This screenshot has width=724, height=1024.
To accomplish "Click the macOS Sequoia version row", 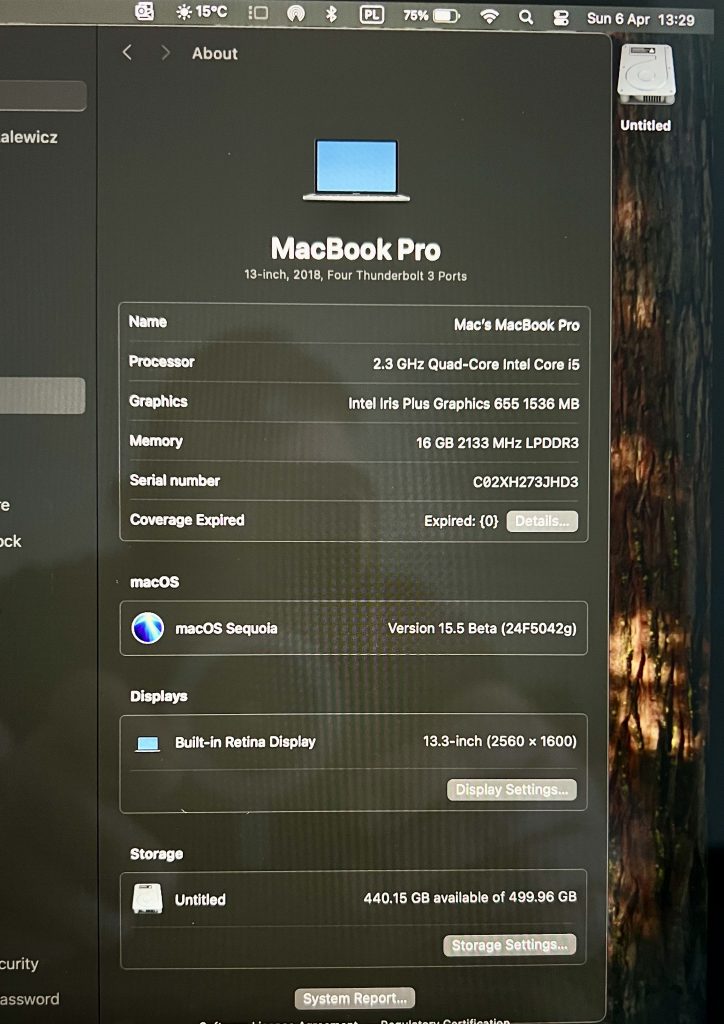I will [353, 629].
